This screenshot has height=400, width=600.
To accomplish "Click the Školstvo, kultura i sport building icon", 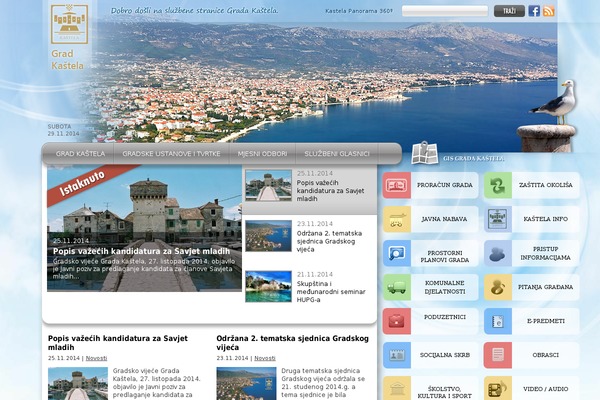I will (397, 388).
